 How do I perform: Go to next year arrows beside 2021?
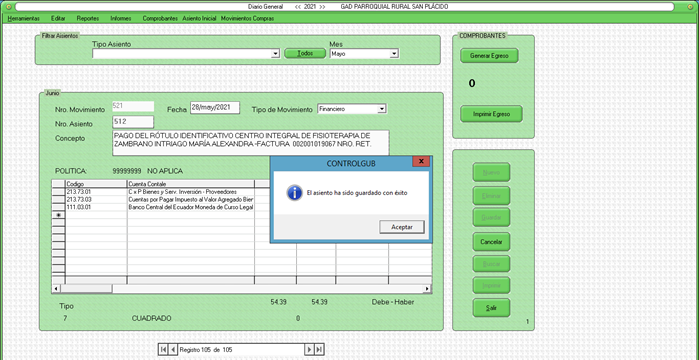[x=322, y=7]
